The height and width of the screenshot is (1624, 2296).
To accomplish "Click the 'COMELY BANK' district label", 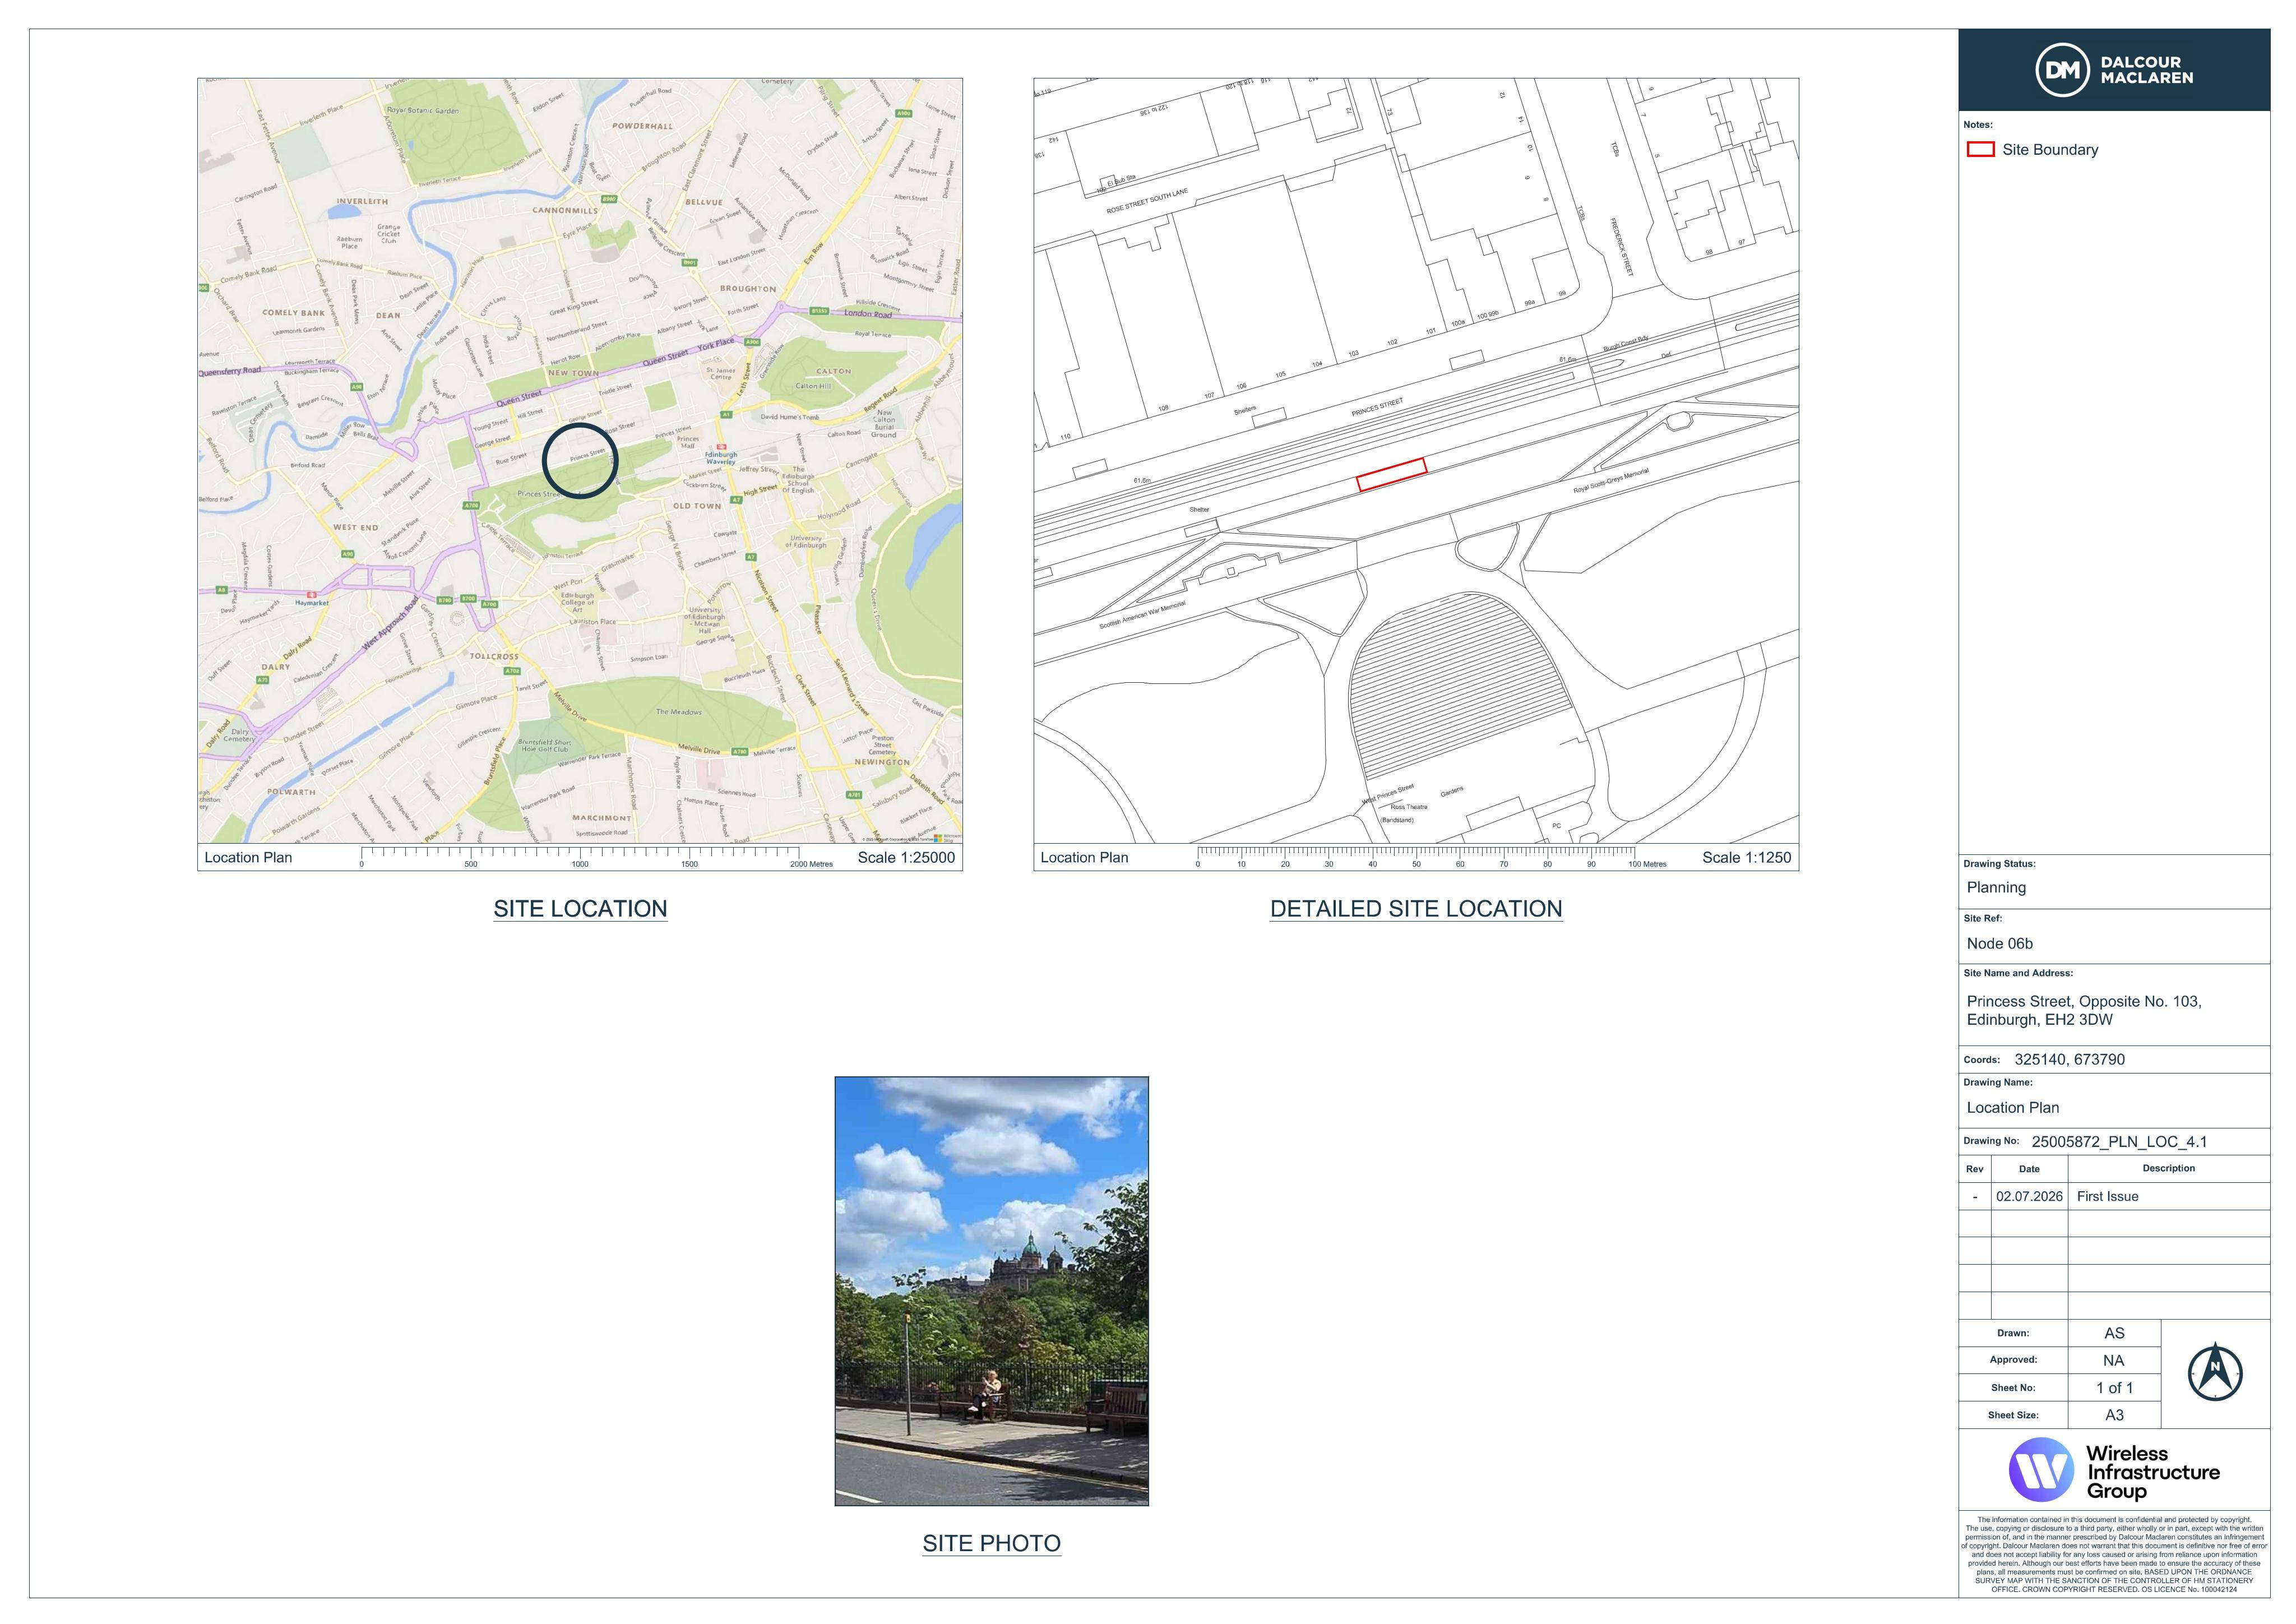I will pyautogui.click(x=293, y=313).
